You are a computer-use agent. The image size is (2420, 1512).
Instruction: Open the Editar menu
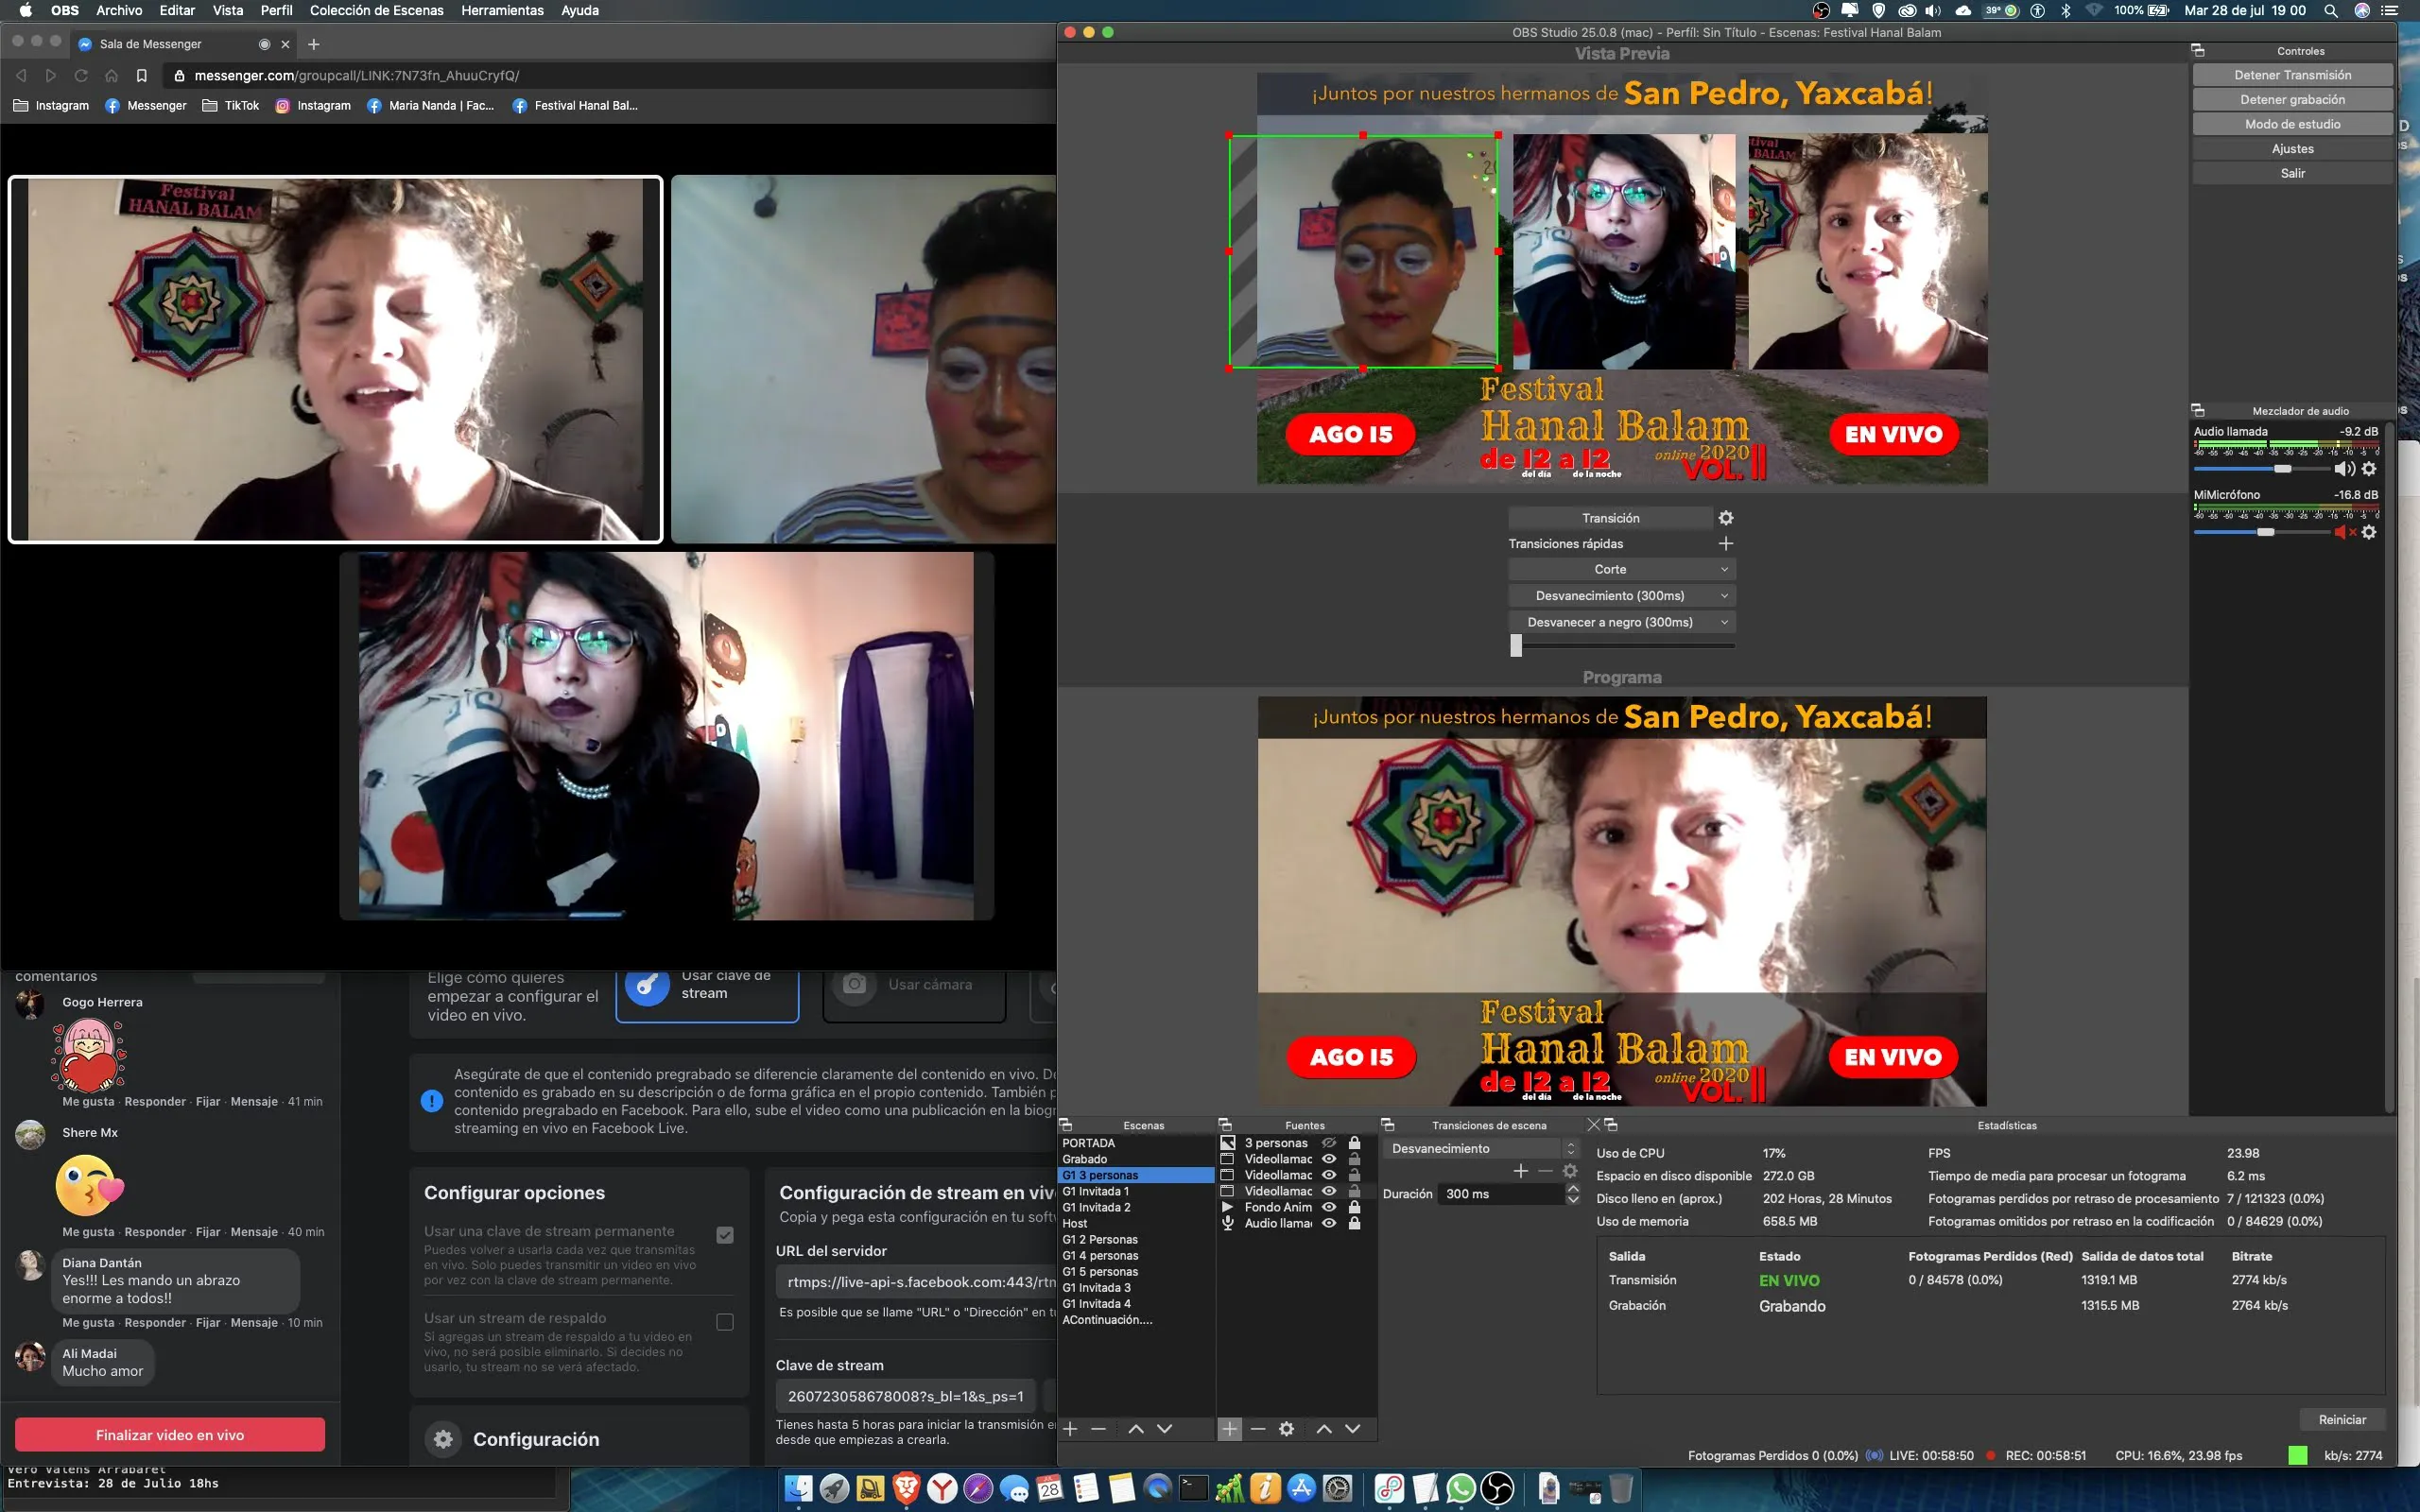pyautogui.click(x=177, y=10)
